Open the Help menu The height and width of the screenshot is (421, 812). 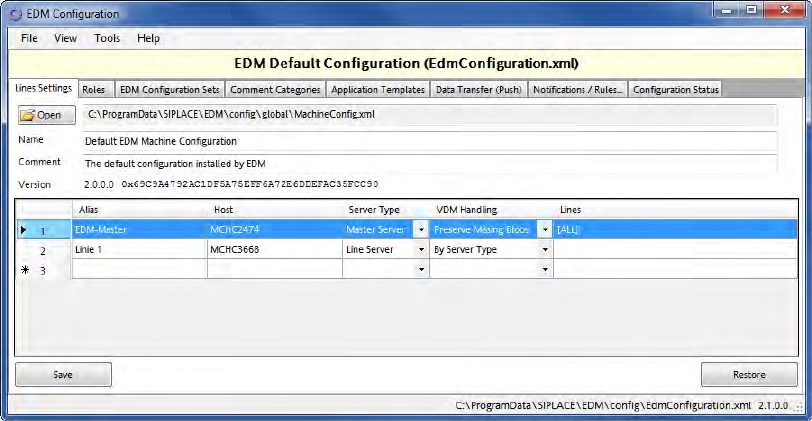pyautogui.click(x=148, y=38)
